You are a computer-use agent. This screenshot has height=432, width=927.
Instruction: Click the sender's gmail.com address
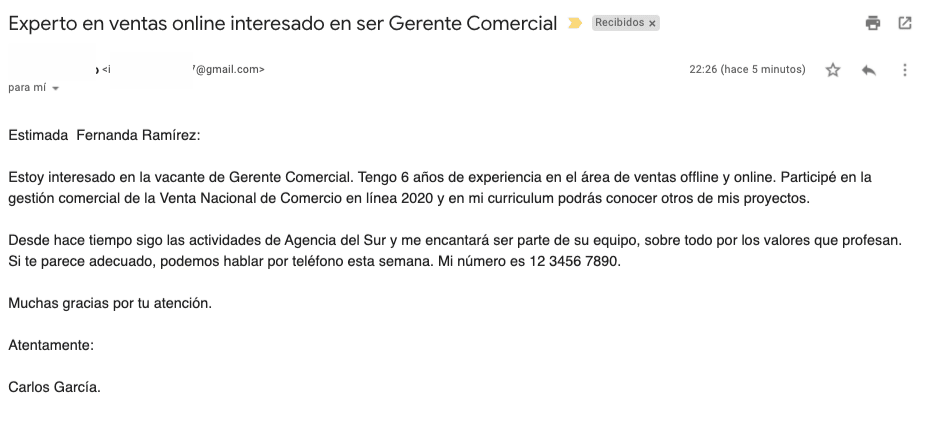(x=183, y=69)
